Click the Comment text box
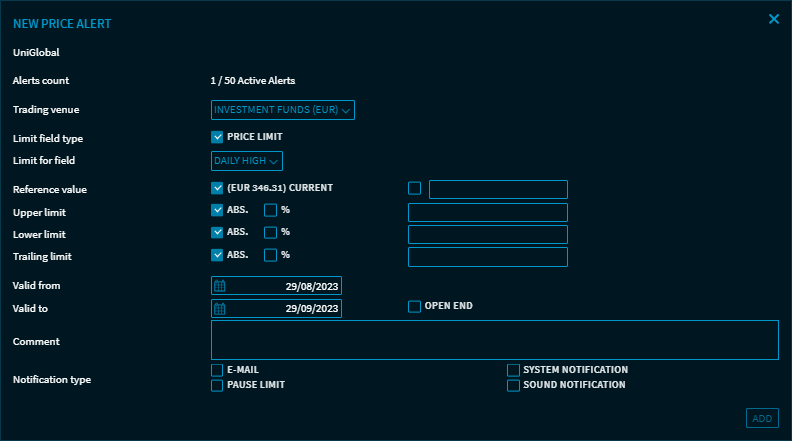Viewport: 792px width, 441px height. coord(494,340)
